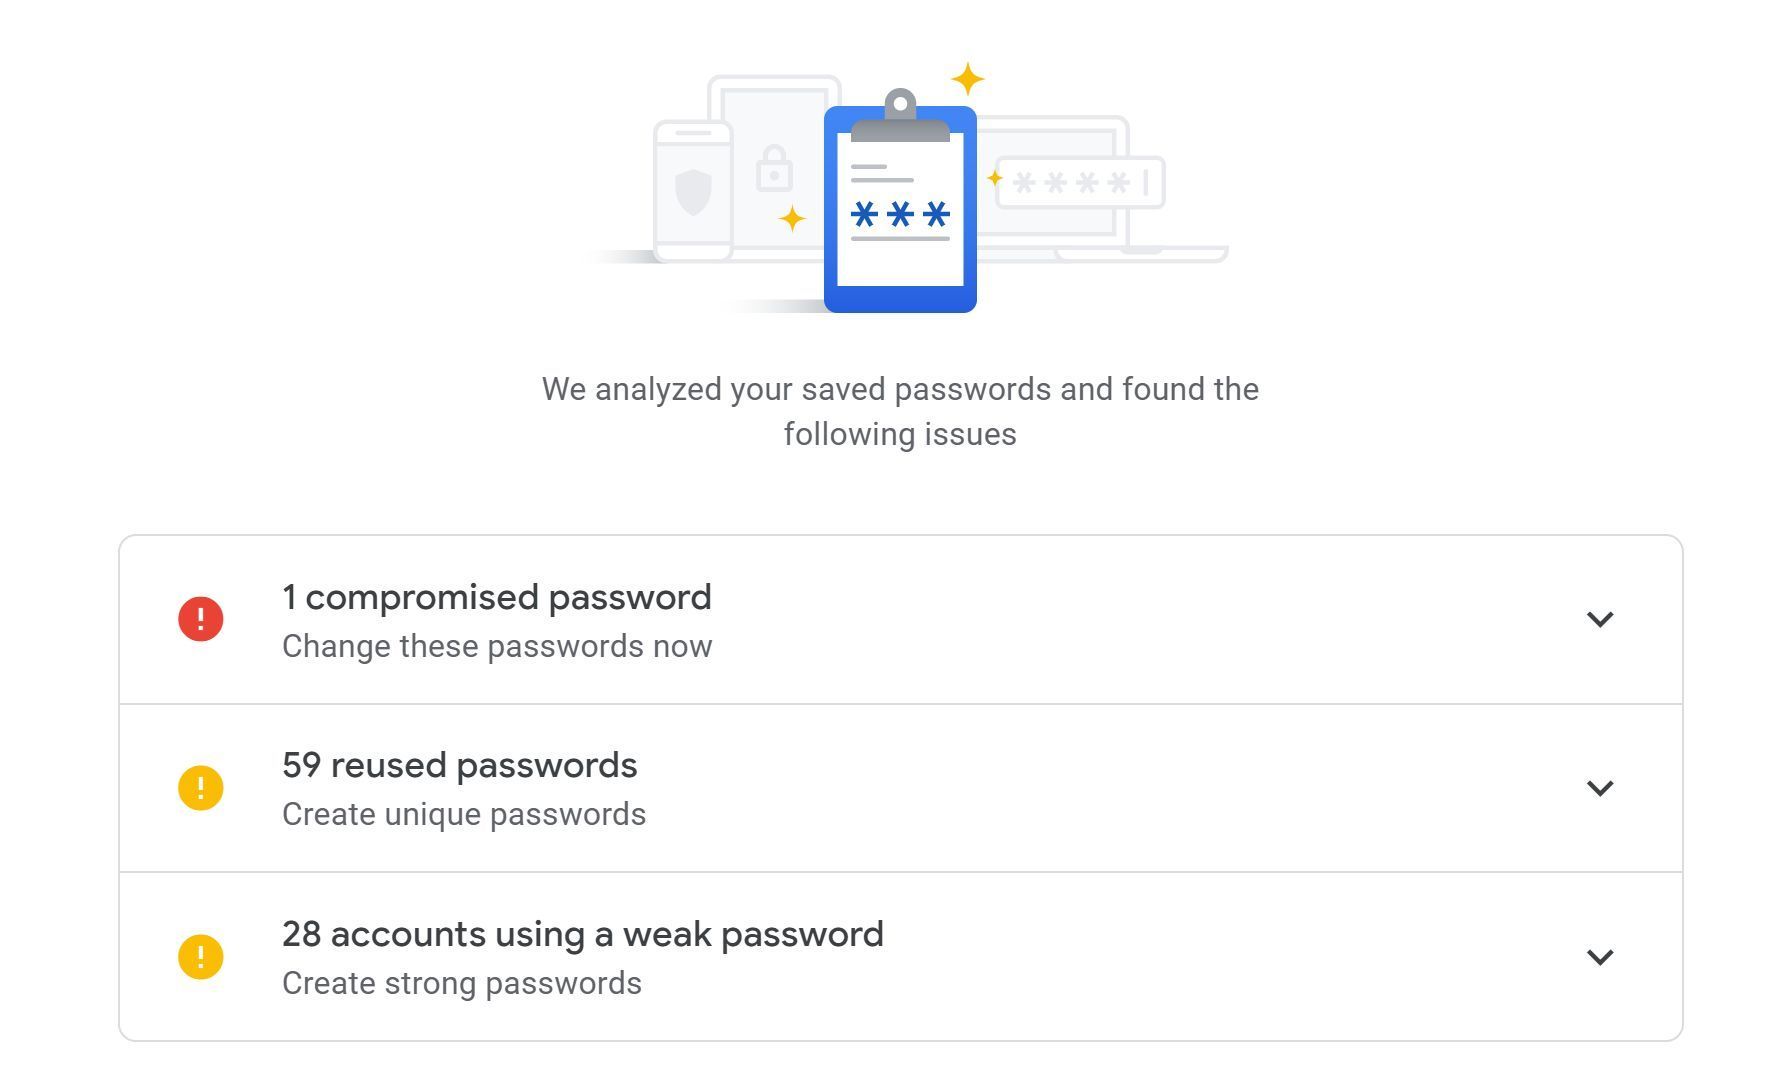
Task: Click the blue asterisks on the clipboard
Action: 899,215
